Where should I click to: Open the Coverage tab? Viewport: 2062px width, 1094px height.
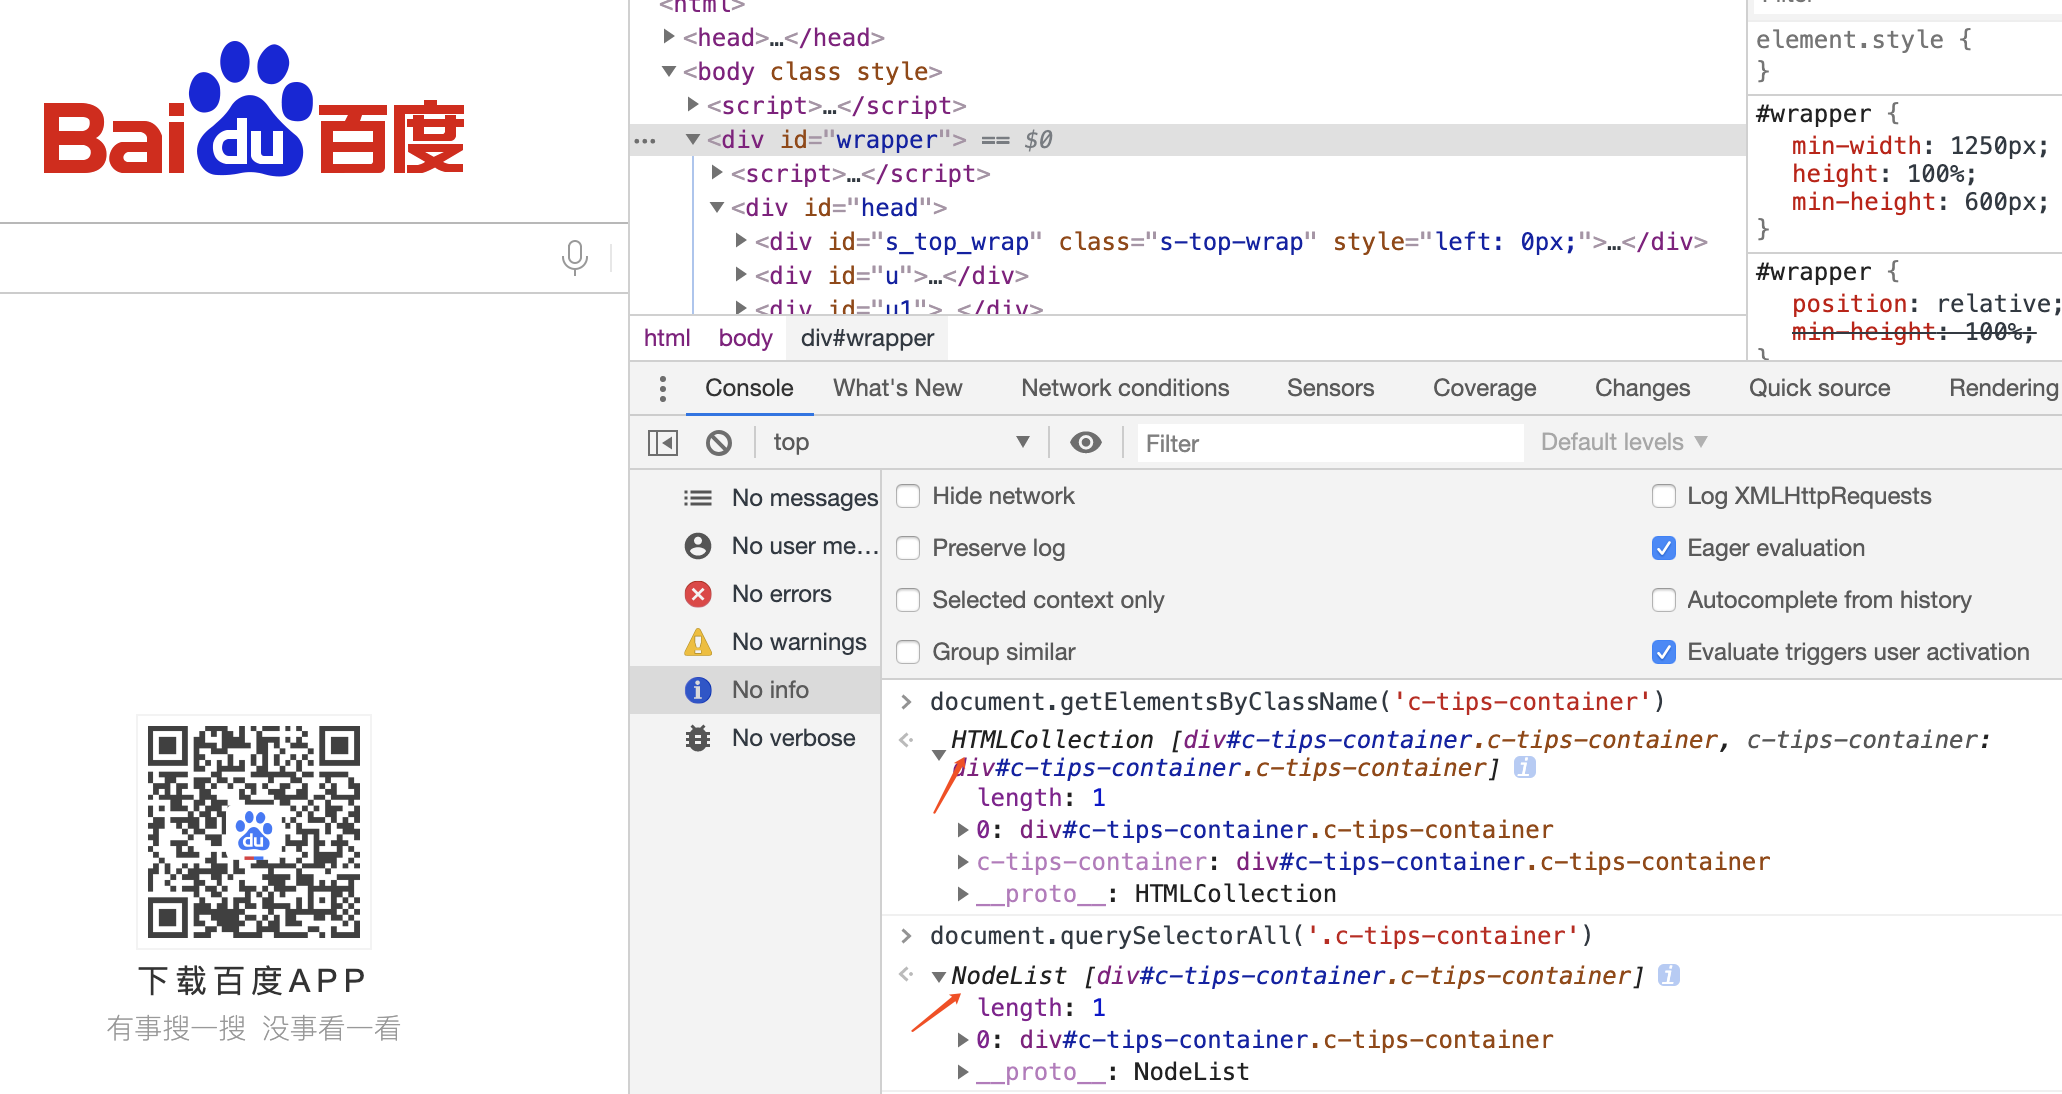click(1484, 388)
